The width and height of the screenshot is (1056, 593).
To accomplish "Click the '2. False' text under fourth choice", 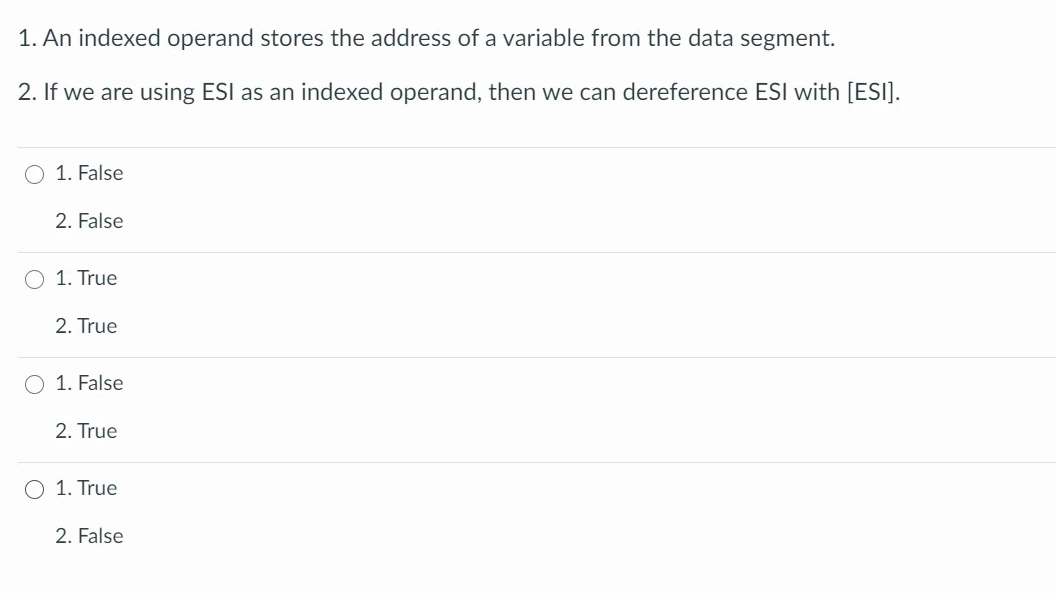I will tap(90, 536).
